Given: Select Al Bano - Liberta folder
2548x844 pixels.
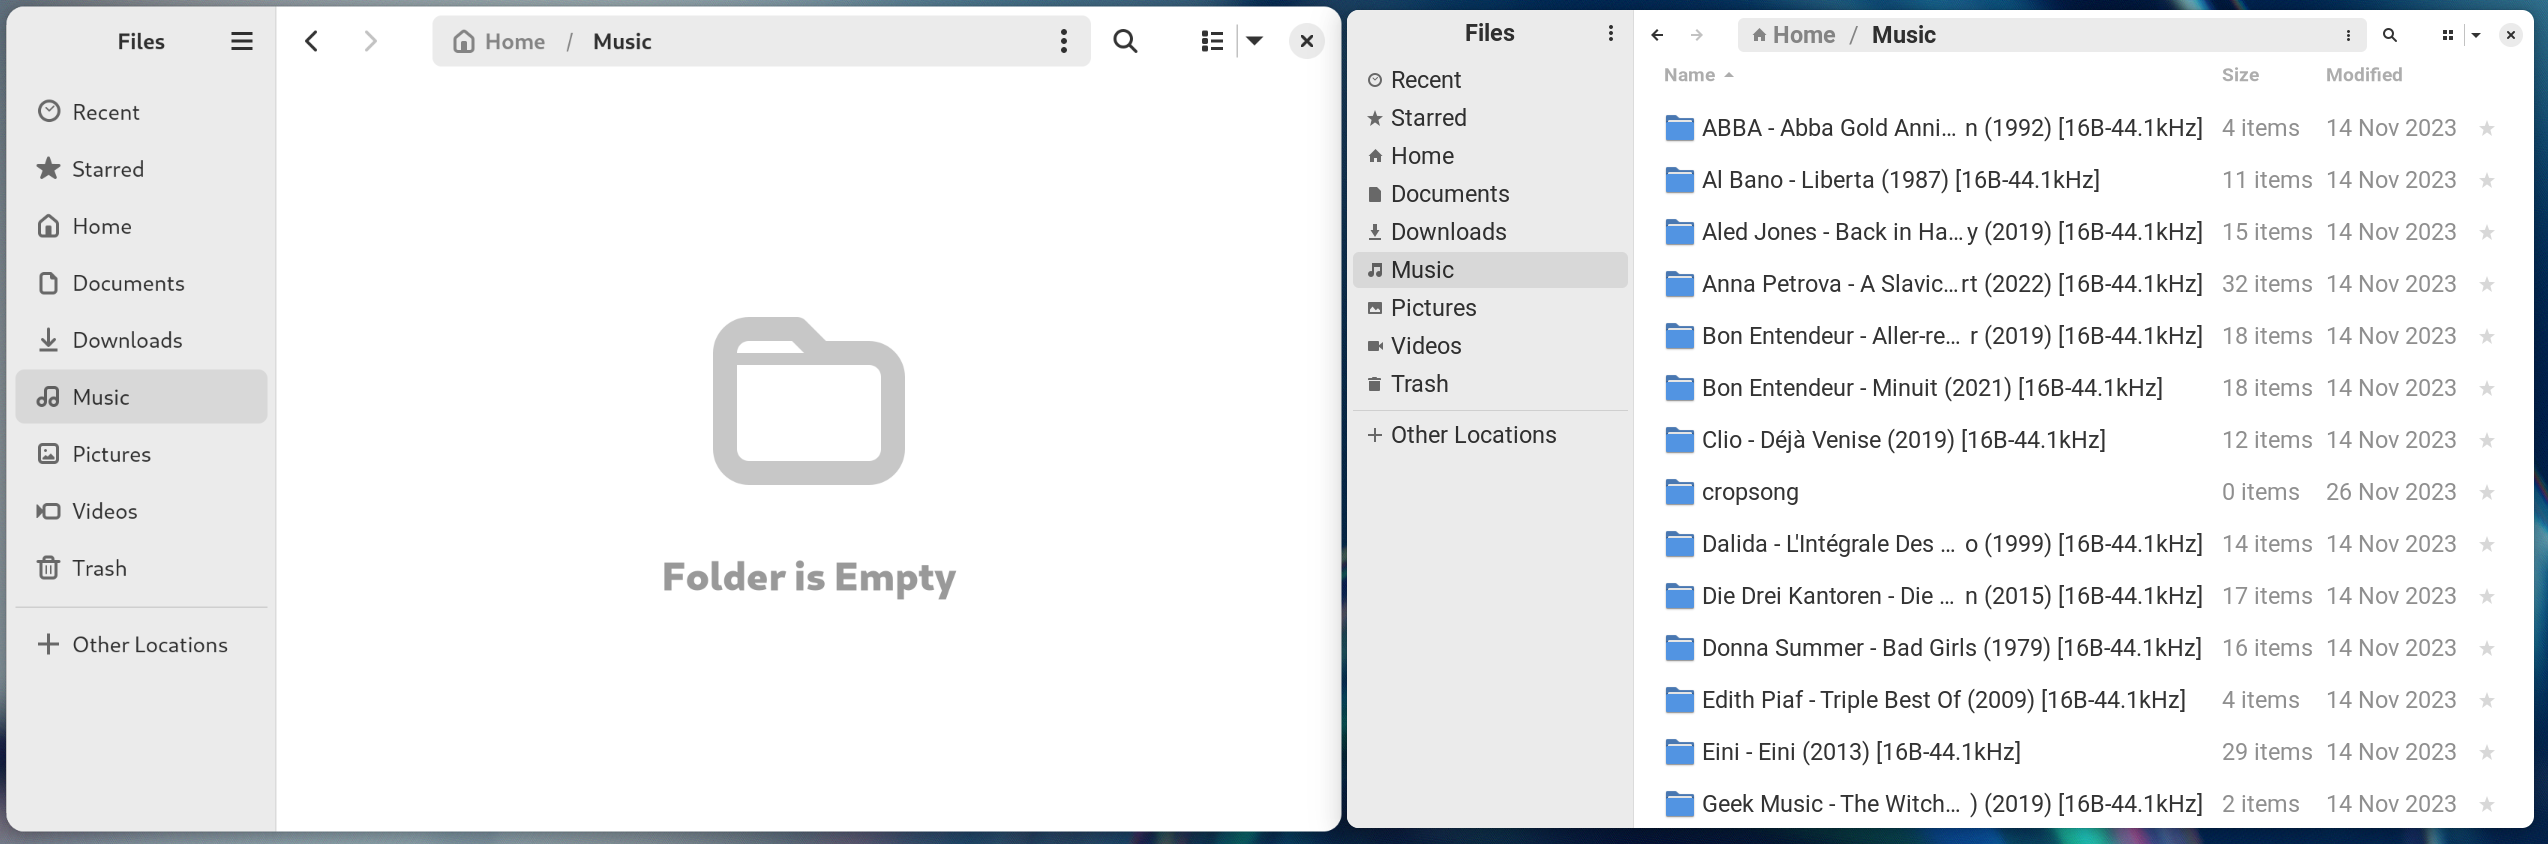Looking at the screenshot, I should click(2083, 180).
